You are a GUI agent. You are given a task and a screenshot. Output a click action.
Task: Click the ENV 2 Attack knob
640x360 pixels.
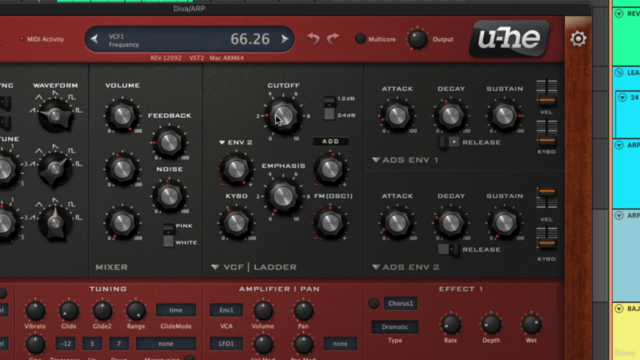point(397,223)
